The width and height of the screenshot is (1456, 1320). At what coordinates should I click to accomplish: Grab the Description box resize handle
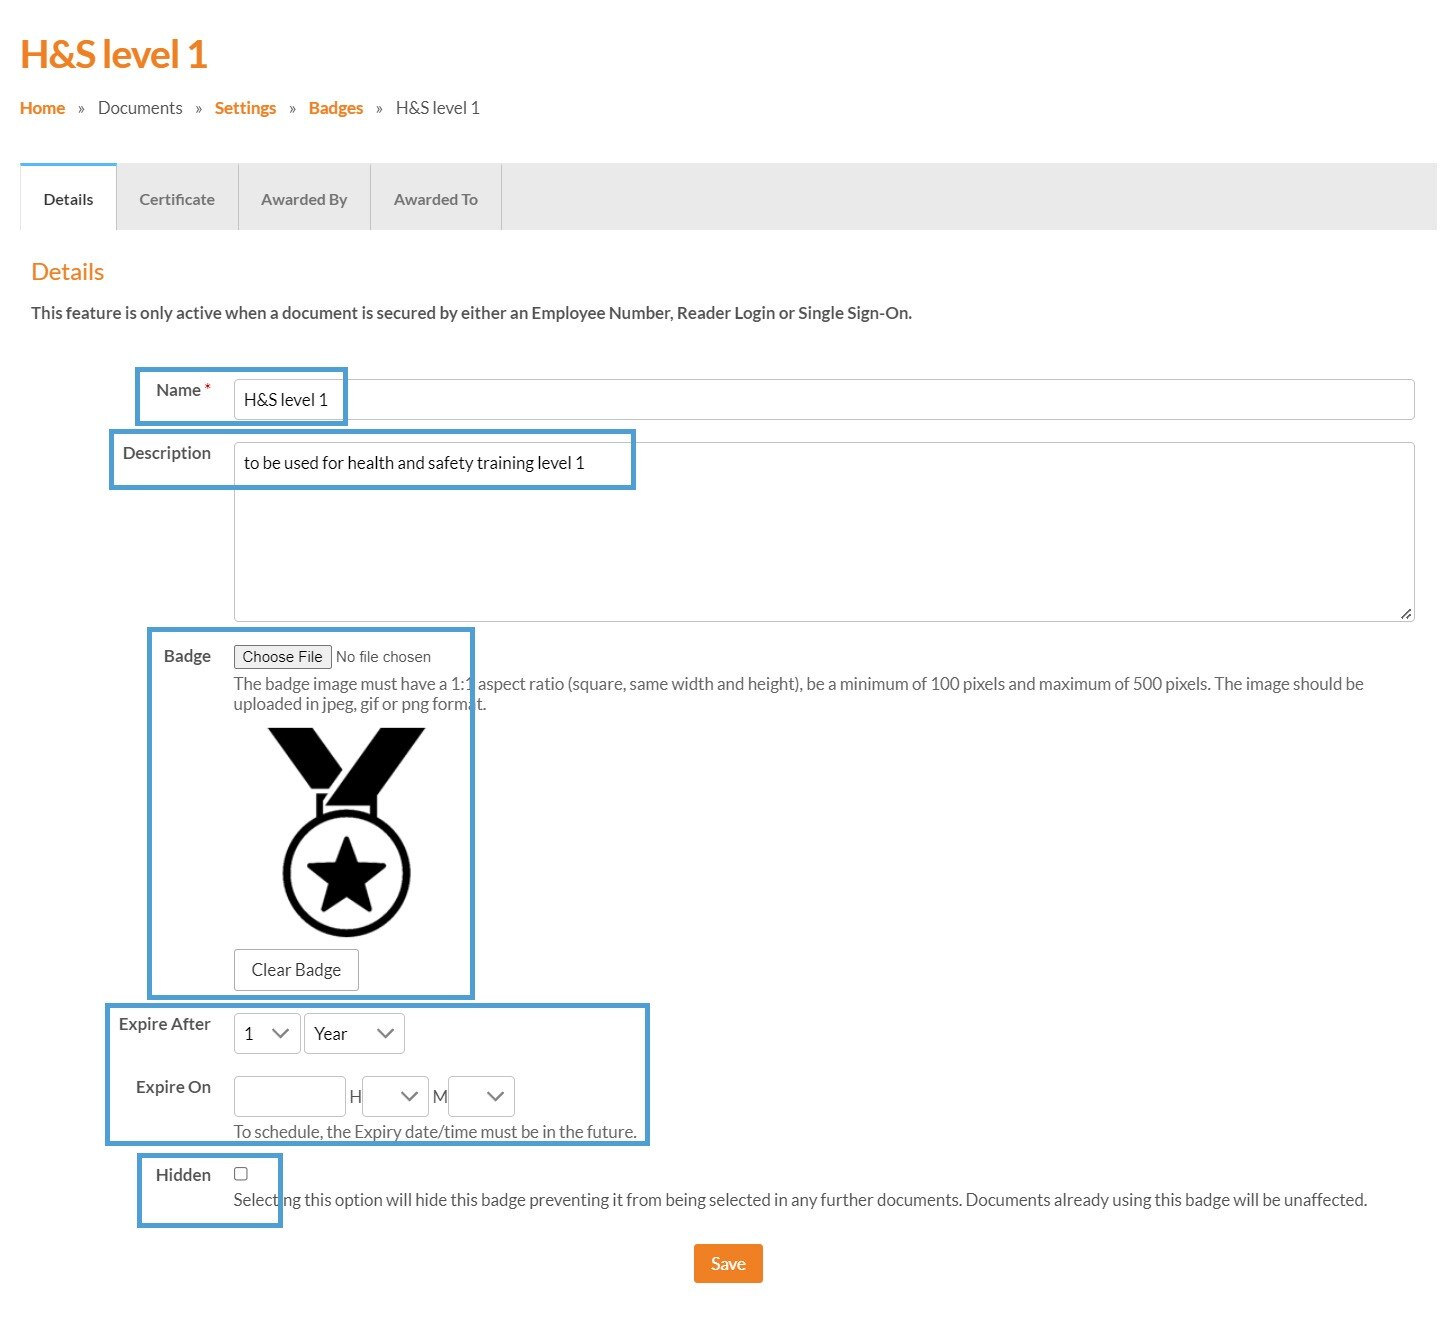pyautogui.click(x=1406, y=614)
